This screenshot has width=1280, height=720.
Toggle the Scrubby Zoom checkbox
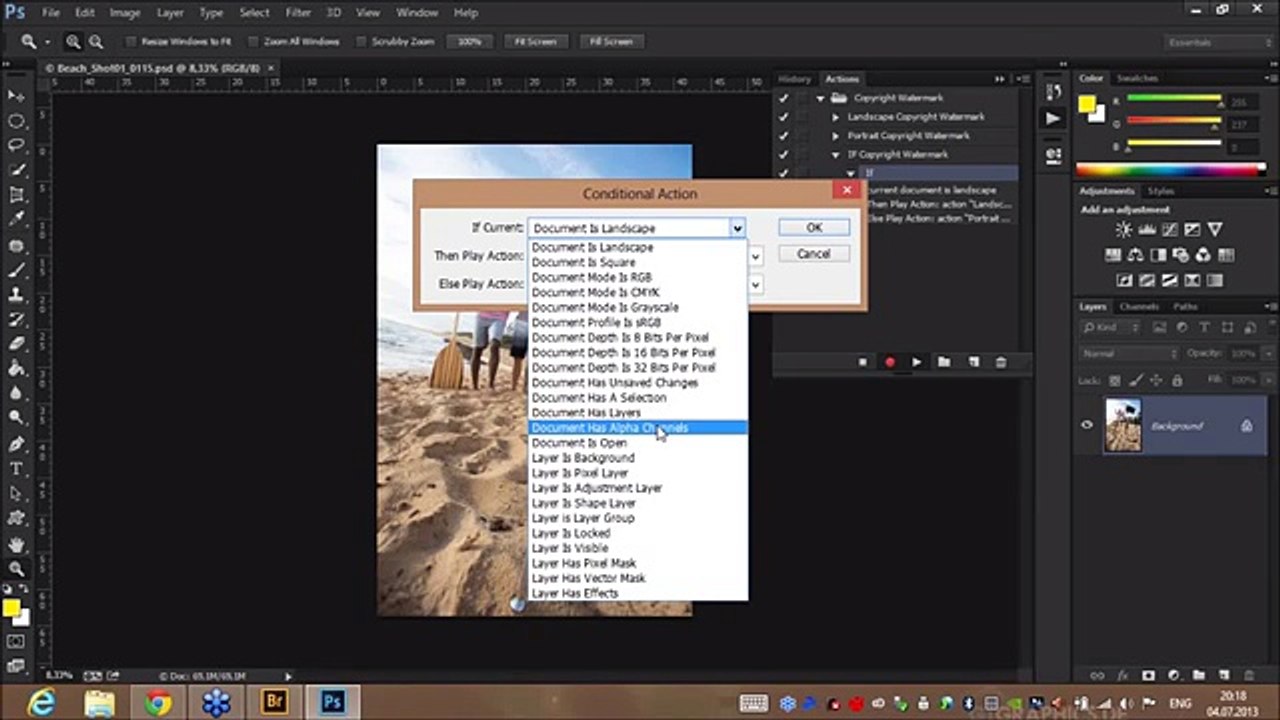[x=361, y=42]
